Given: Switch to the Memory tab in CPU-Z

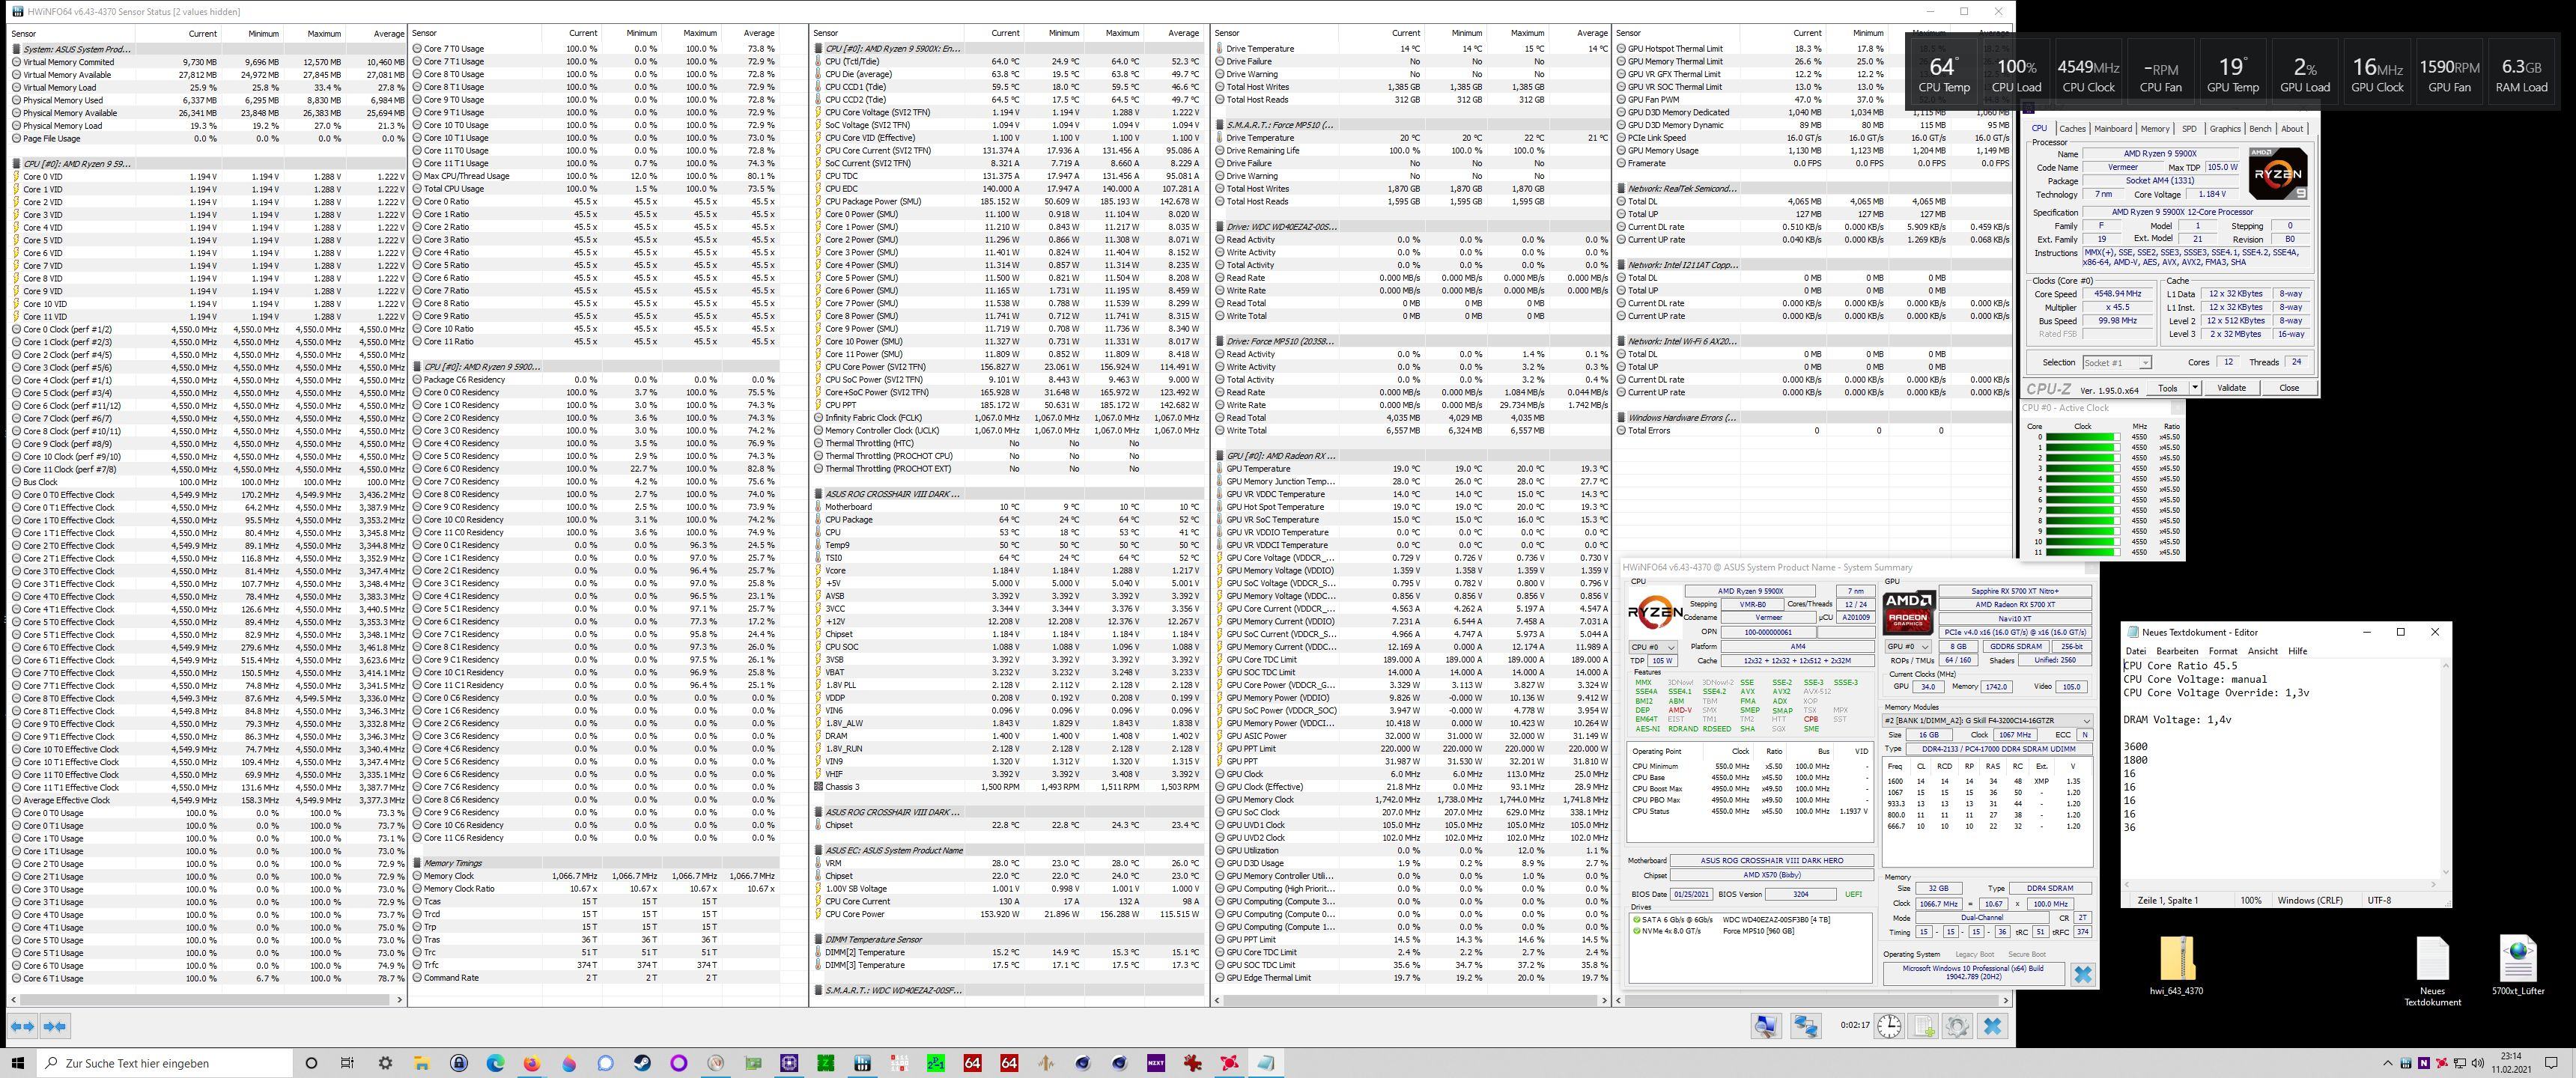Looking at the screenshot, I should pos(2154,129).
